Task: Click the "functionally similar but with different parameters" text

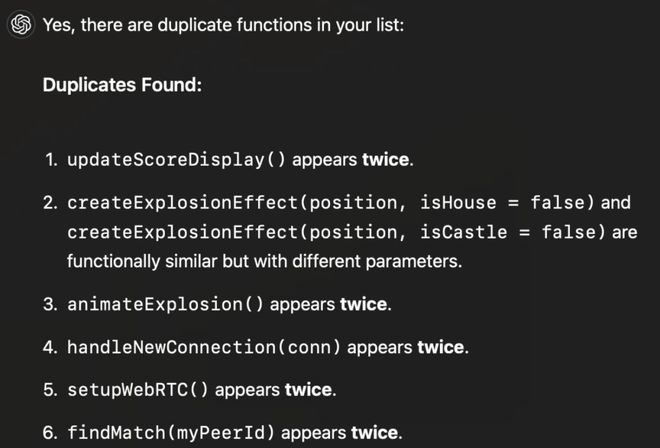Action: pos(264,262)
